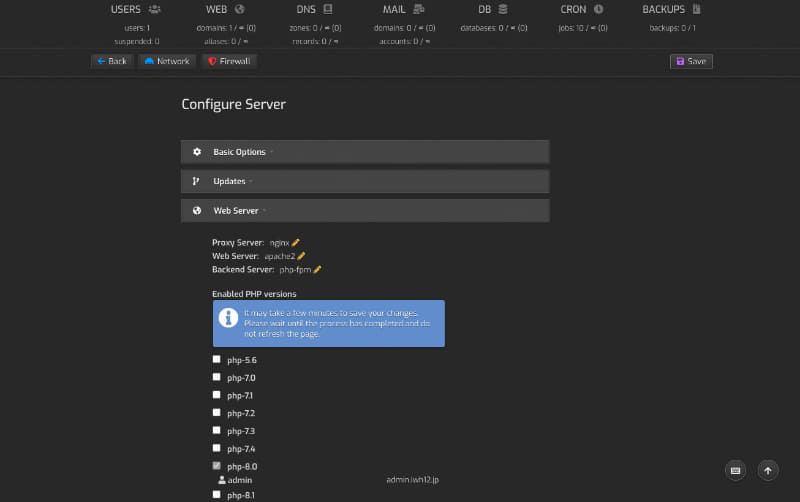
Task: Click the 'Enabled PHP versions' label
Action: coord(254,294)
